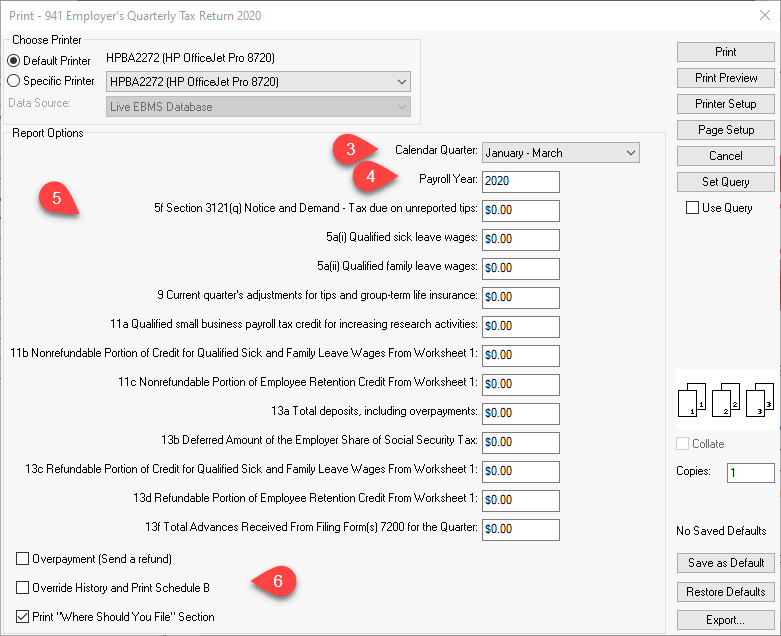Check Overpayment (Send a refund) option

click(x=23, y=558)
